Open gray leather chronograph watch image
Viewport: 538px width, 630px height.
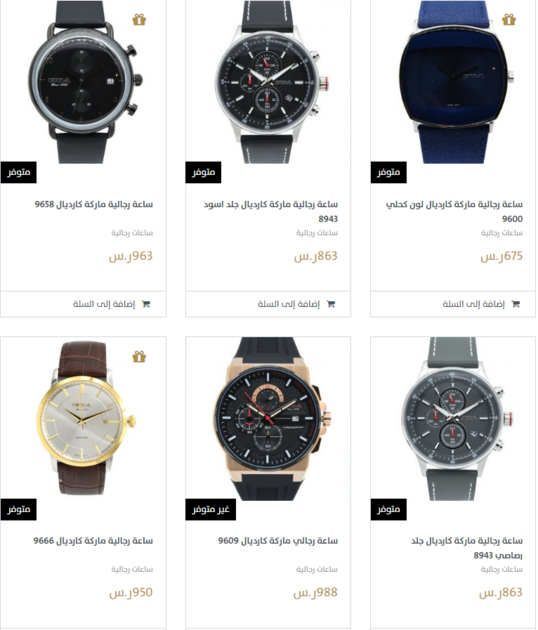(x=453, y=419)
